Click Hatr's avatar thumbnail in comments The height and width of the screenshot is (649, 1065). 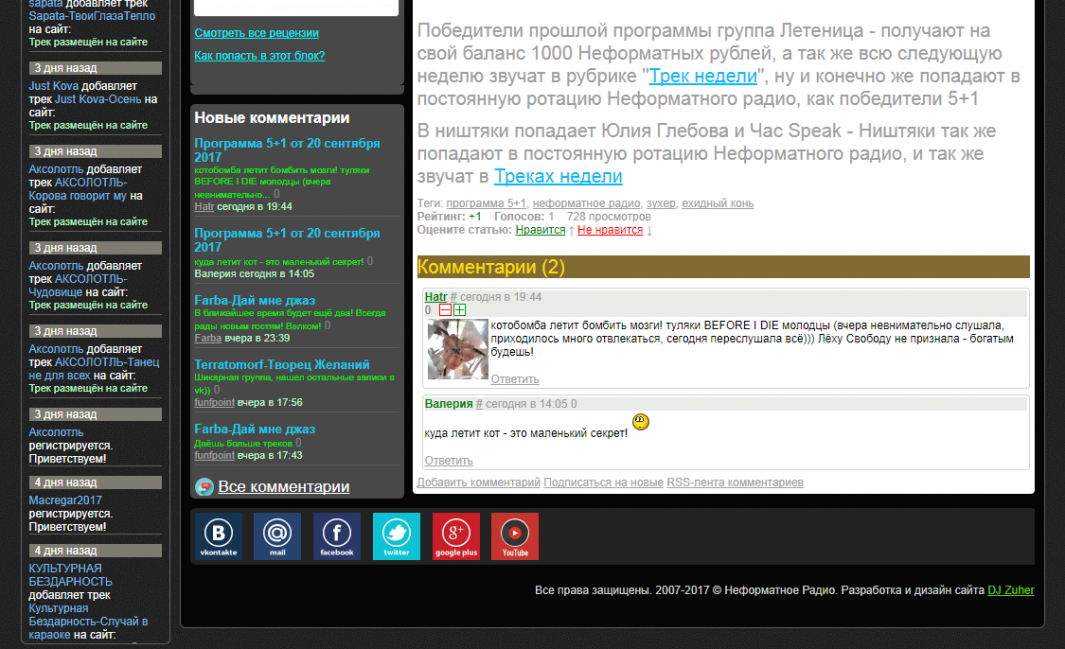pos(457,350)
